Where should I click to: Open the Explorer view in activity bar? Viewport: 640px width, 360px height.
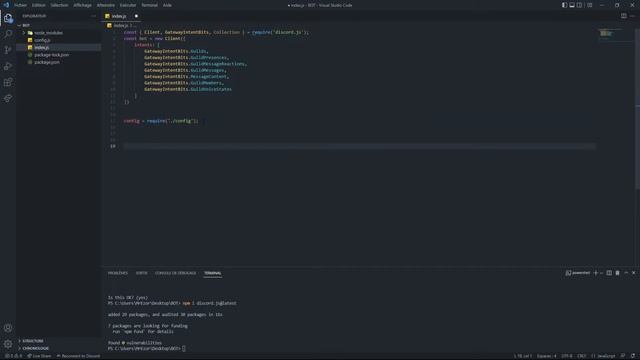[8, 18]
